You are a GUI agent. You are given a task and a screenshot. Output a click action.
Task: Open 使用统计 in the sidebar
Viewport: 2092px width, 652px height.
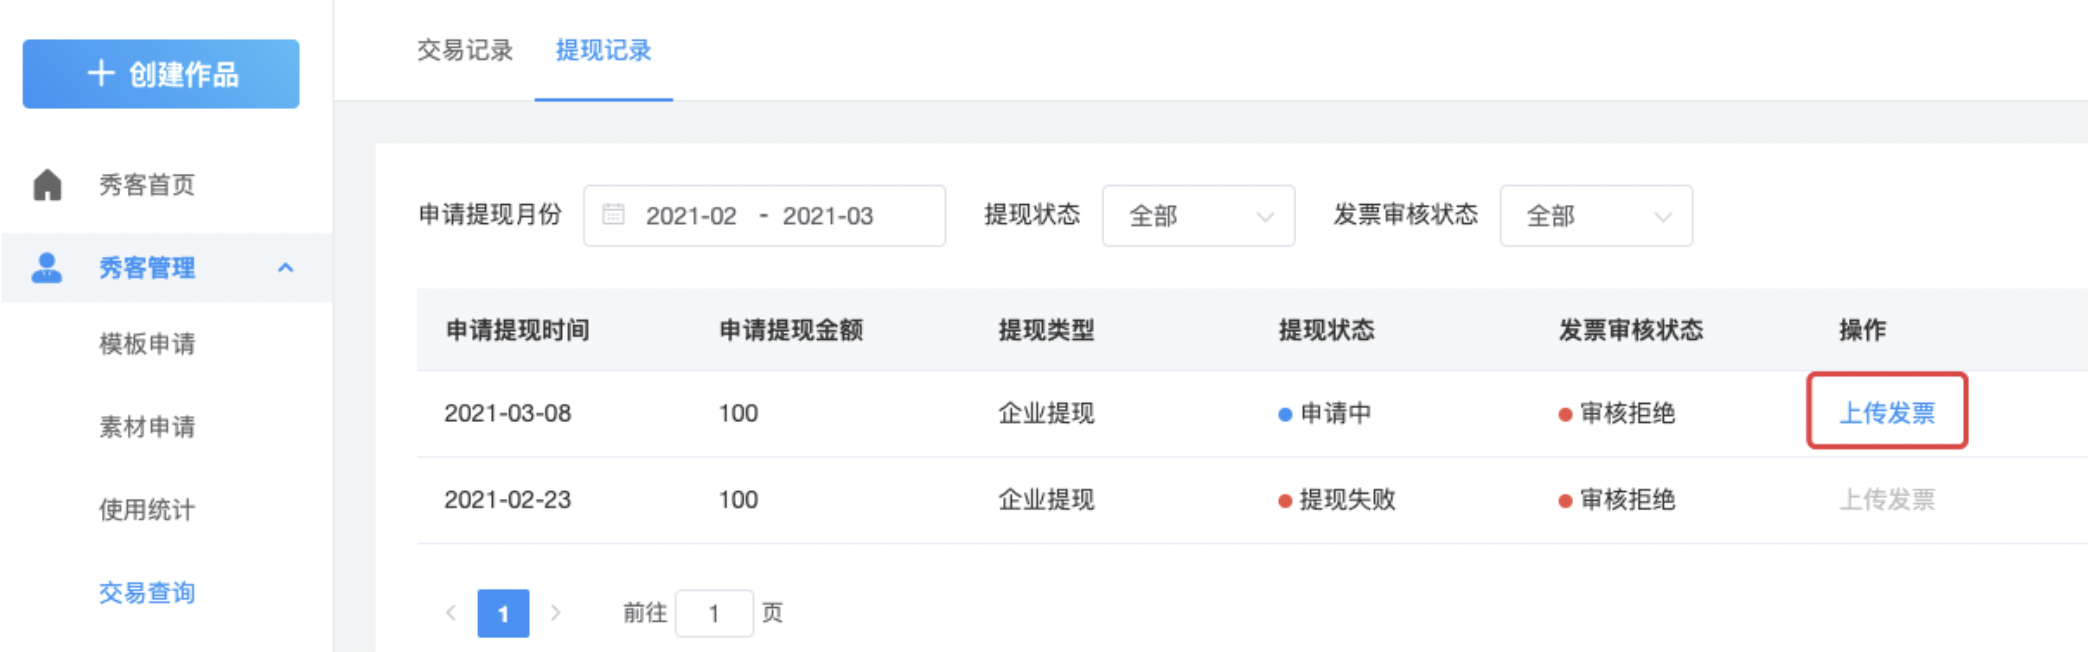click(147, 510)
